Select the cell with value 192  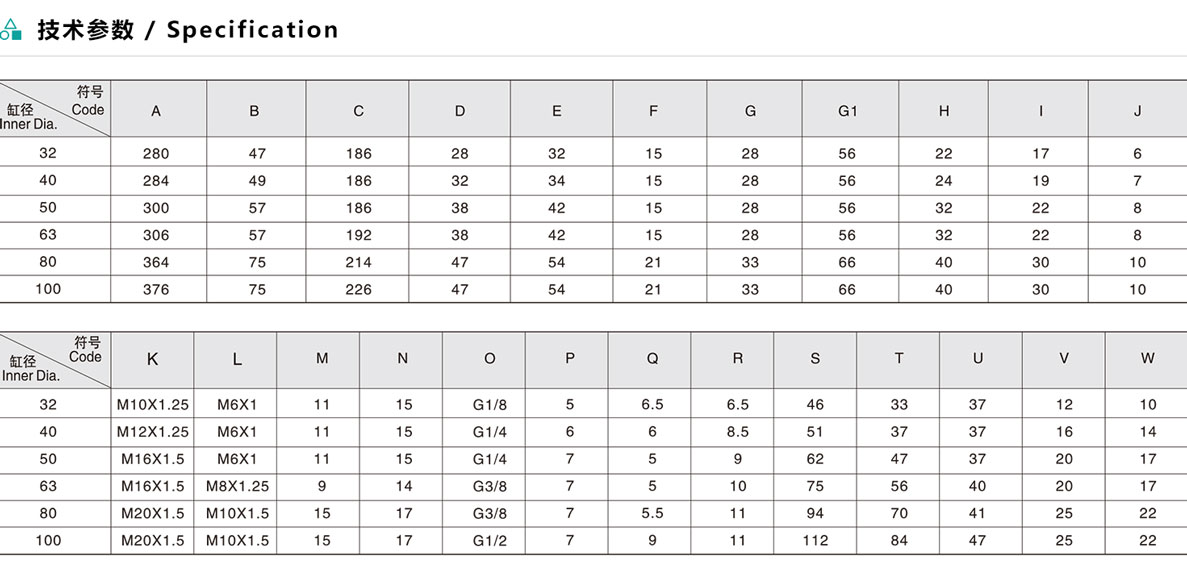[358, 236]
